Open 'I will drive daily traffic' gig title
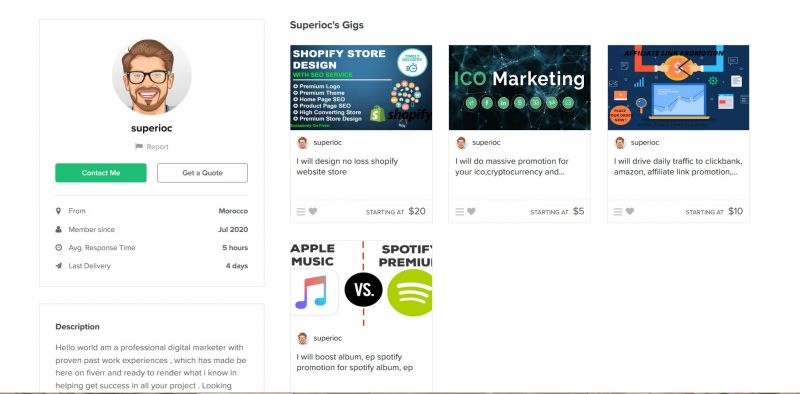 [x=678, y=166]
